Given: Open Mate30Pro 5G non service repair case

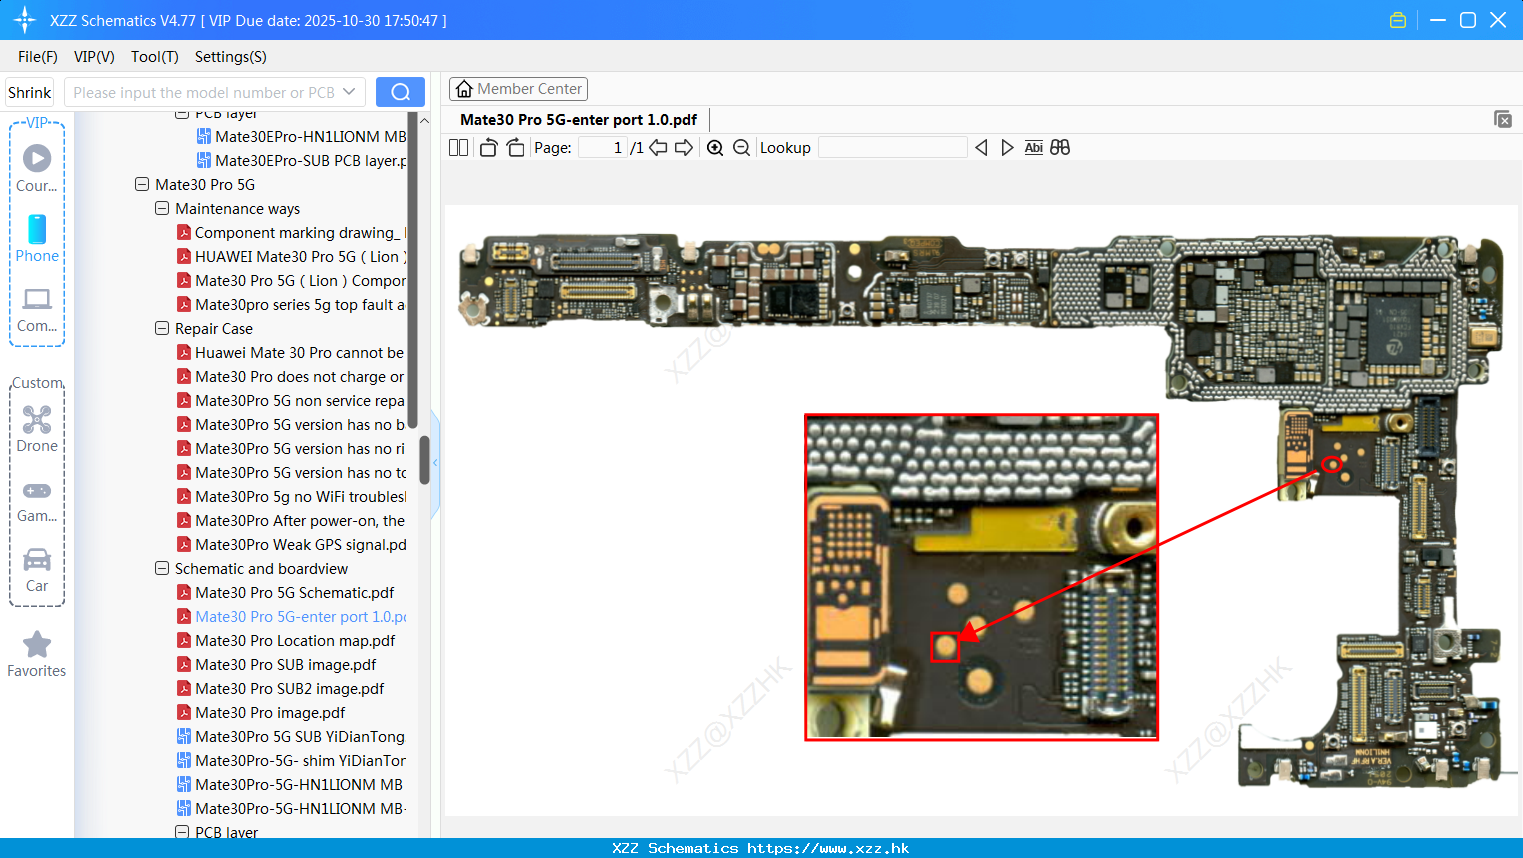Looking at the screenshot, I should pyautogui.click(x=291, y=400).
